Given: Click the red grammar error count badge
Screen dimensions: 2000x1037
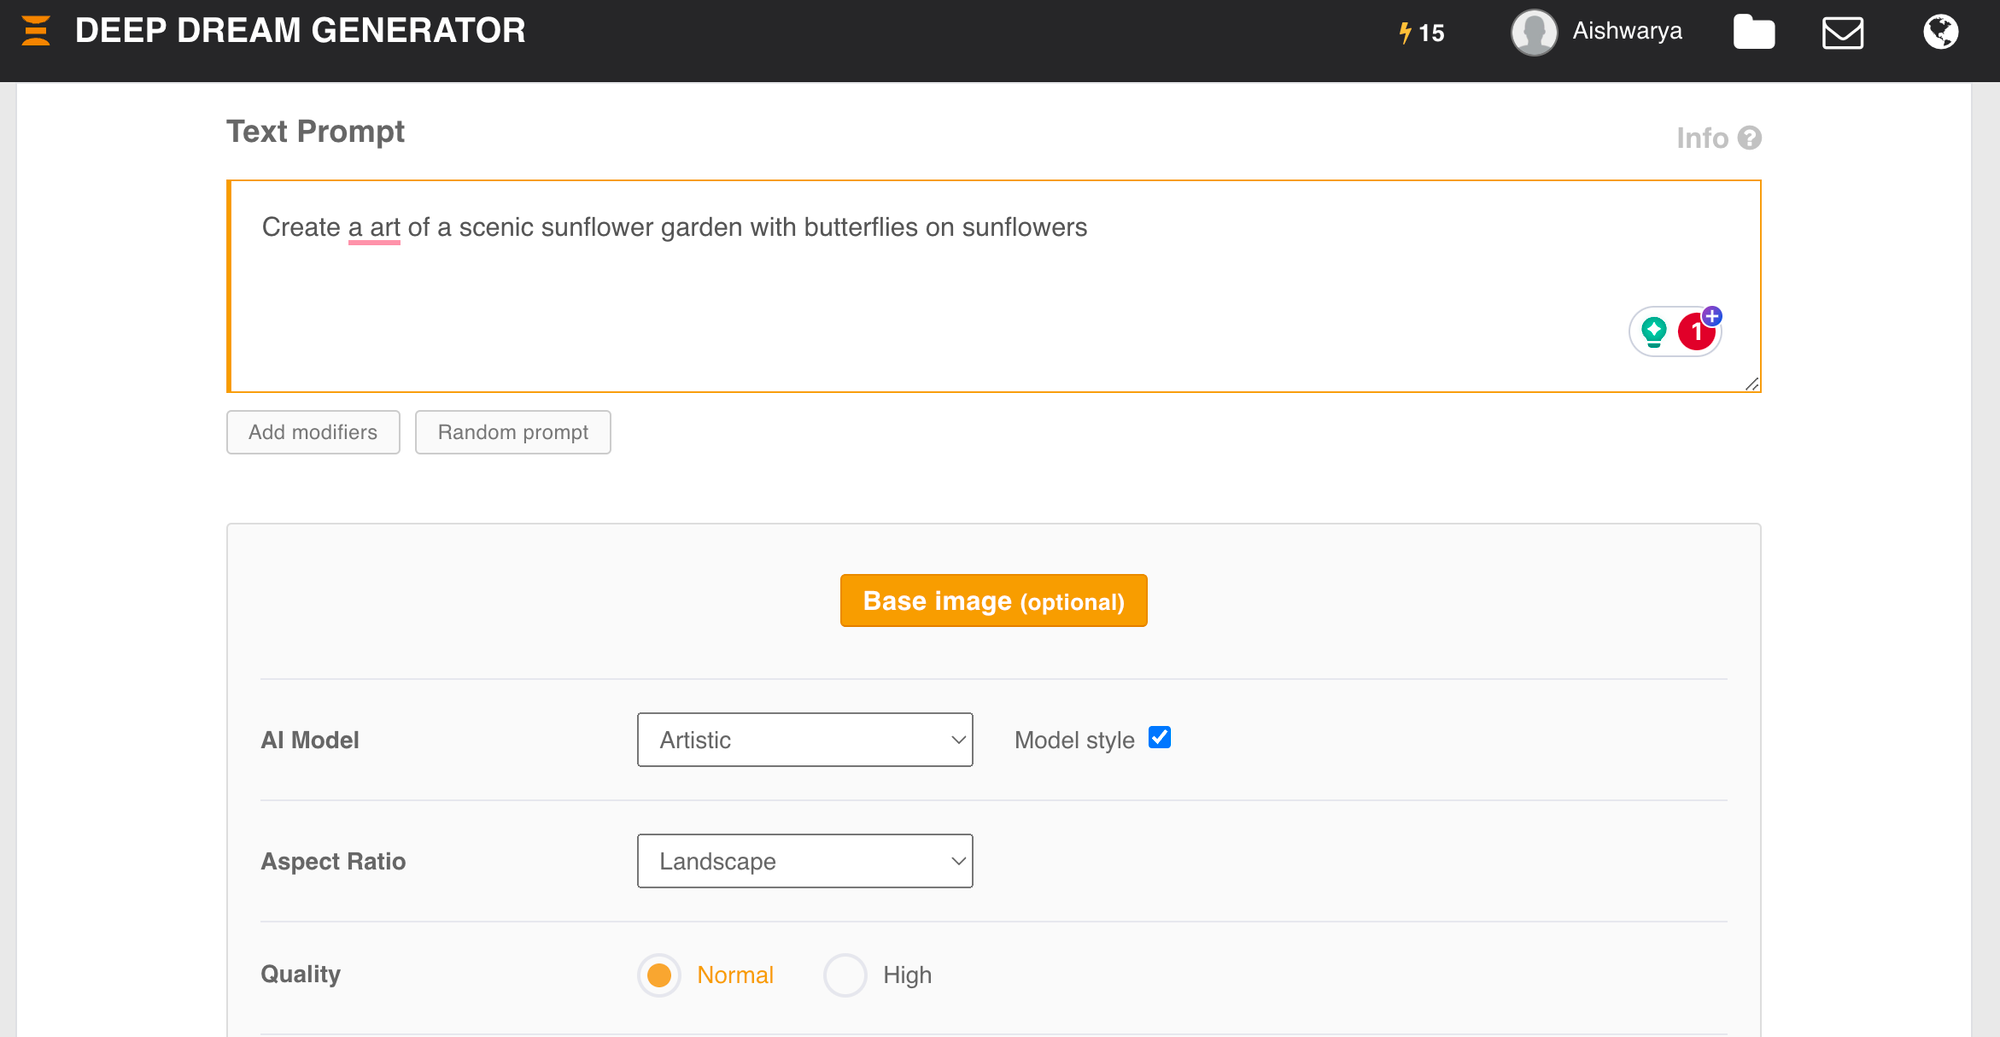Looking at the screenshot, I should click(1696, 332).
